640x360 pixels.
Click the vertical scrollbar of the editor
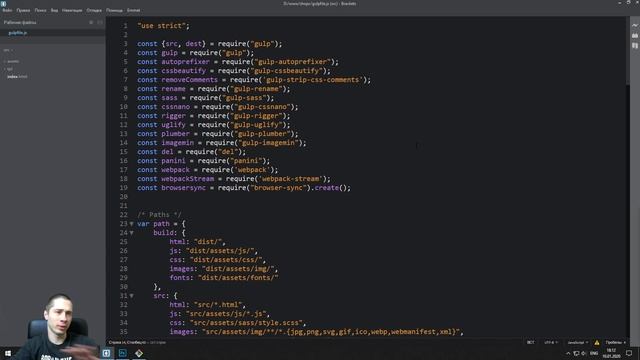628,51
